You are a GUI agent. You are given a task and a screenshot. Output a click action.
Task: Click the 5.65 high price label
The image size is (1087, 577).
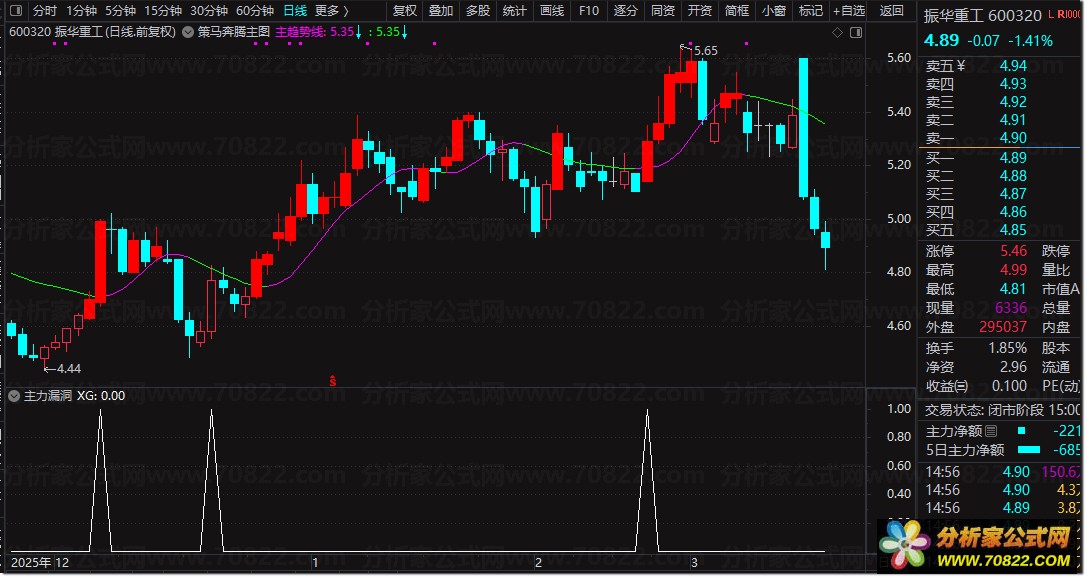coord(706,51)
